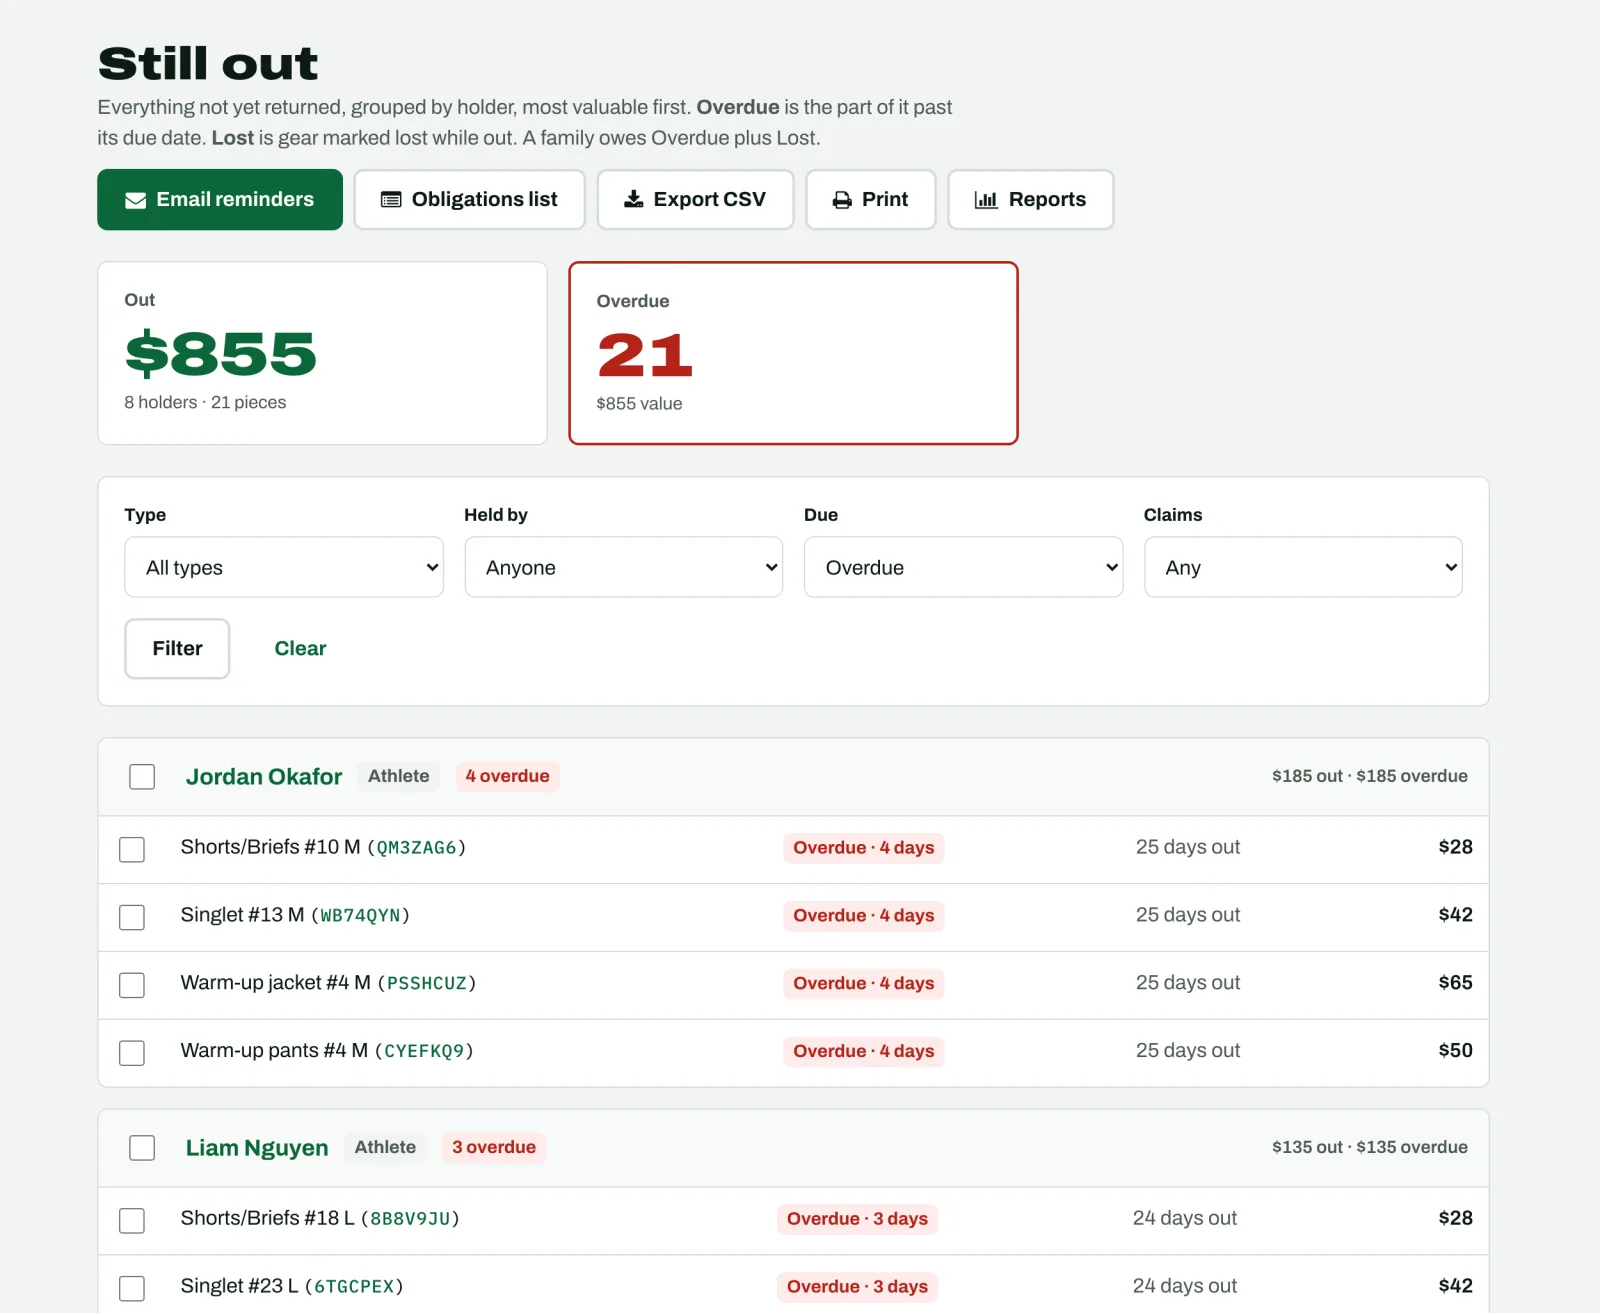The height and width of the screenshot is (1313, 1600).
Task: Click item code WB74QYN
Action: [x=360, y=916]
